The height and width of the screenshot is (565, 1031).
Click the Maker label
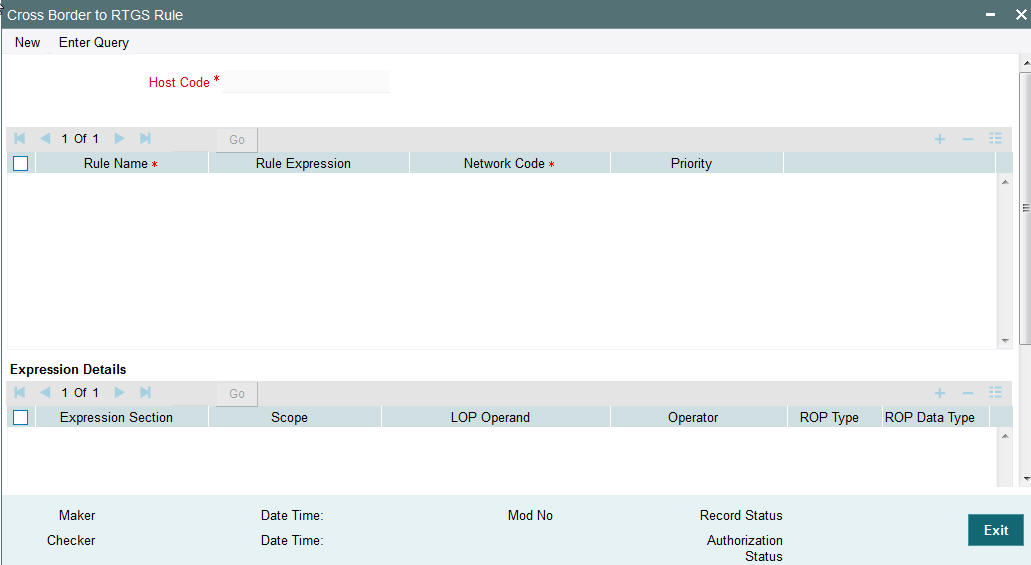77,515
